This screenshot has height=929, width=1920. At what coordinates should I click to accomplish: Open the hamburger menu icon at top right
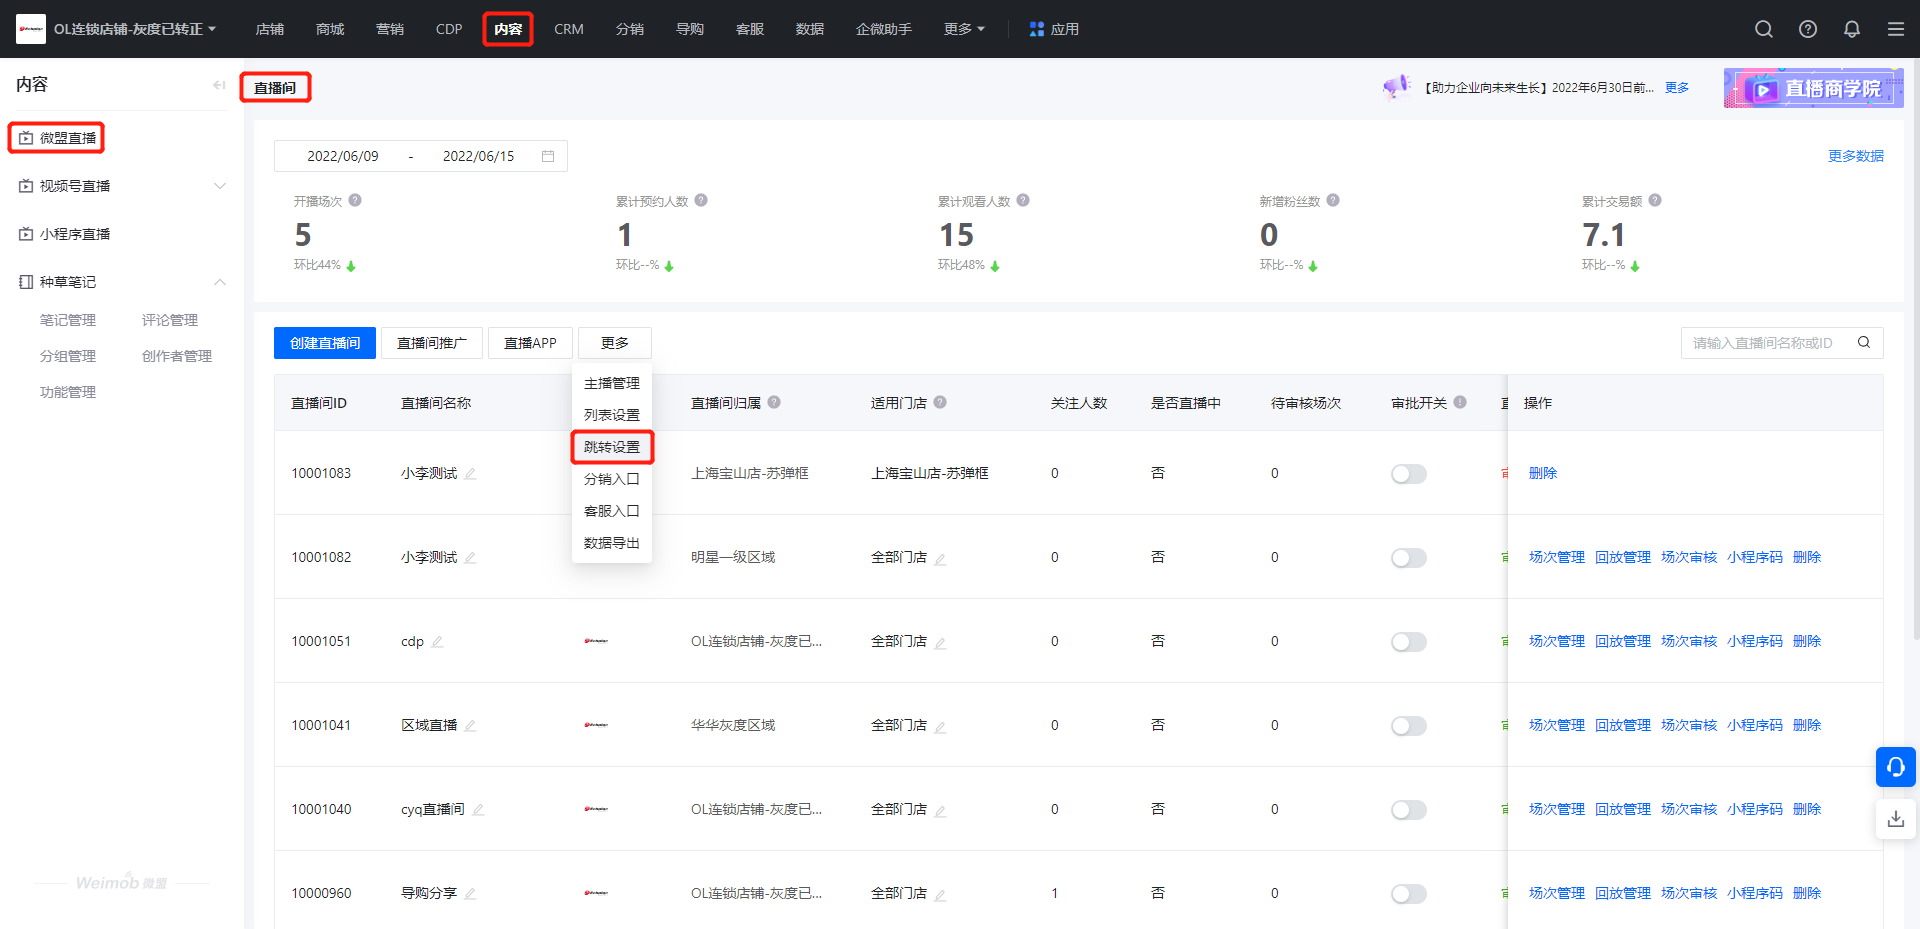click(x=1896, y=29)
